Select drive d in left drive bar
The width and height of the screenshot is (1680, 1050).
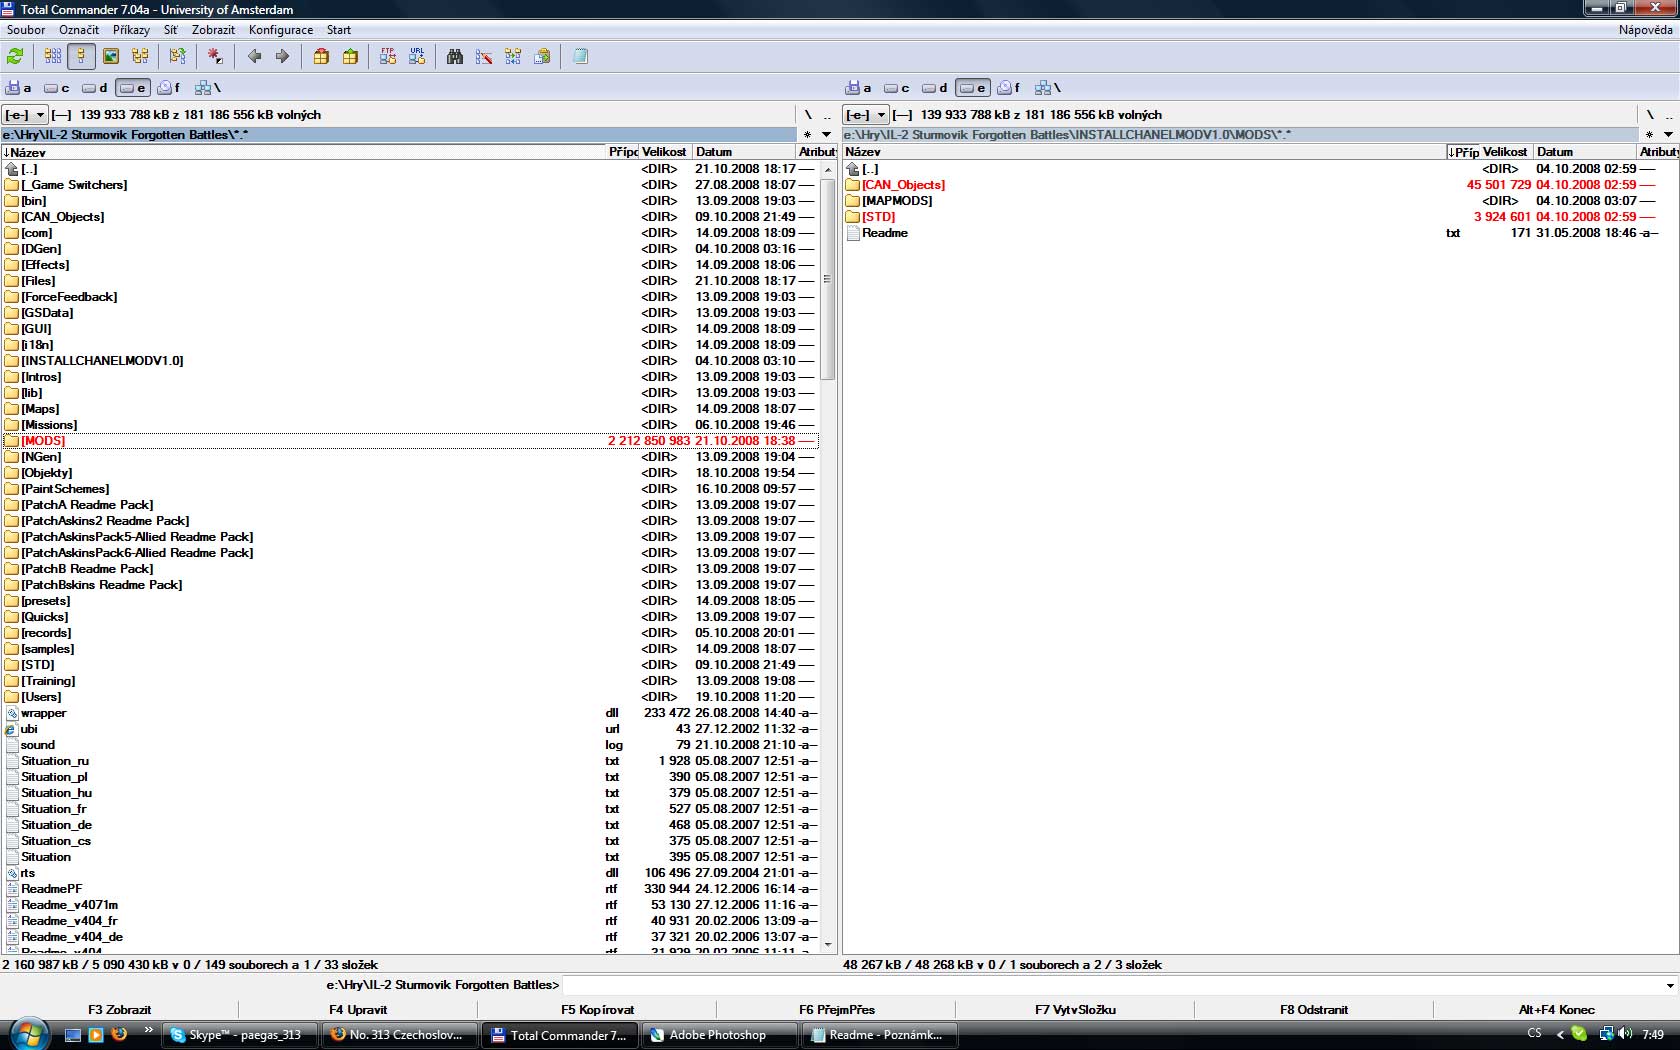[94, 88]
